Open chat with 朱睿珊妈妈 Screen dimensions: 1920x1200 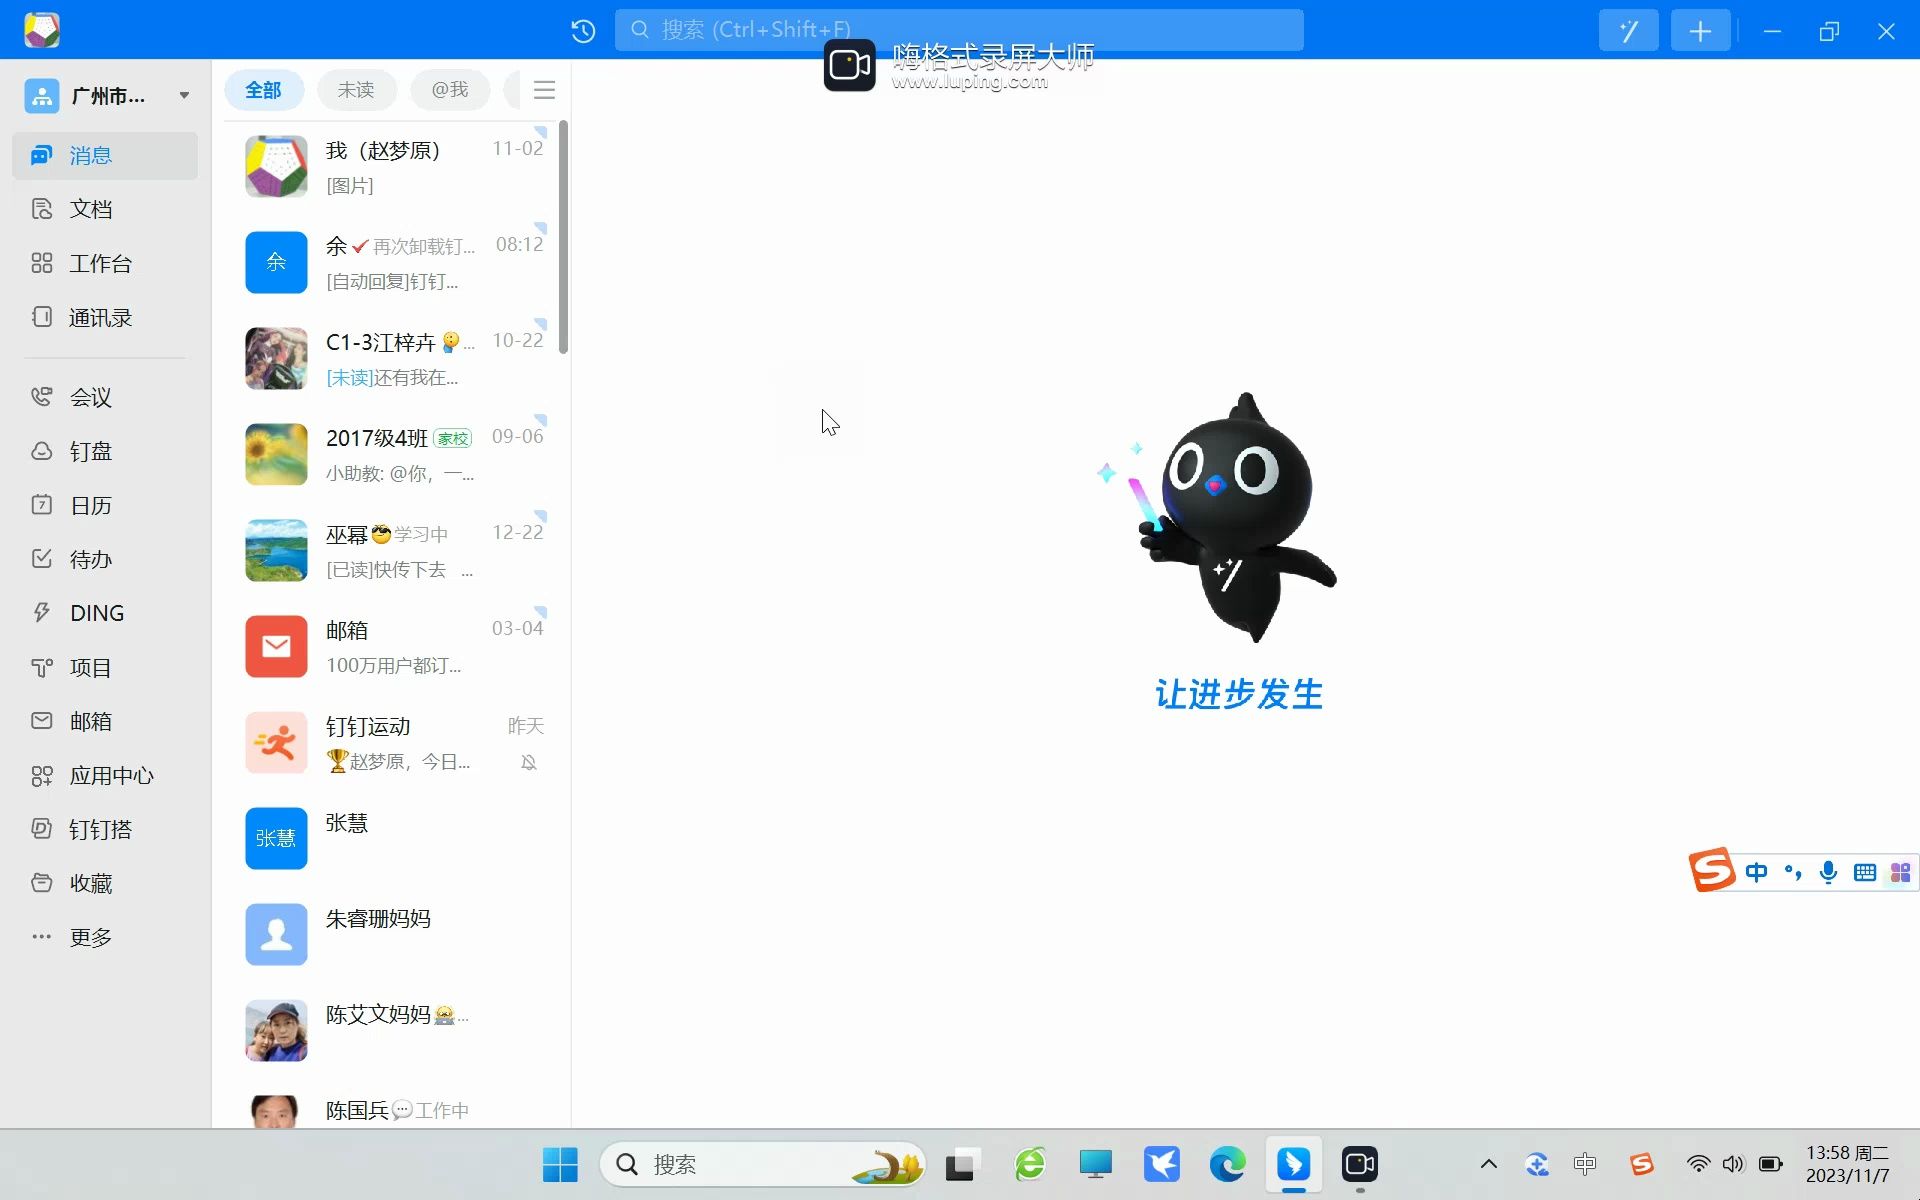click(393, 935)
